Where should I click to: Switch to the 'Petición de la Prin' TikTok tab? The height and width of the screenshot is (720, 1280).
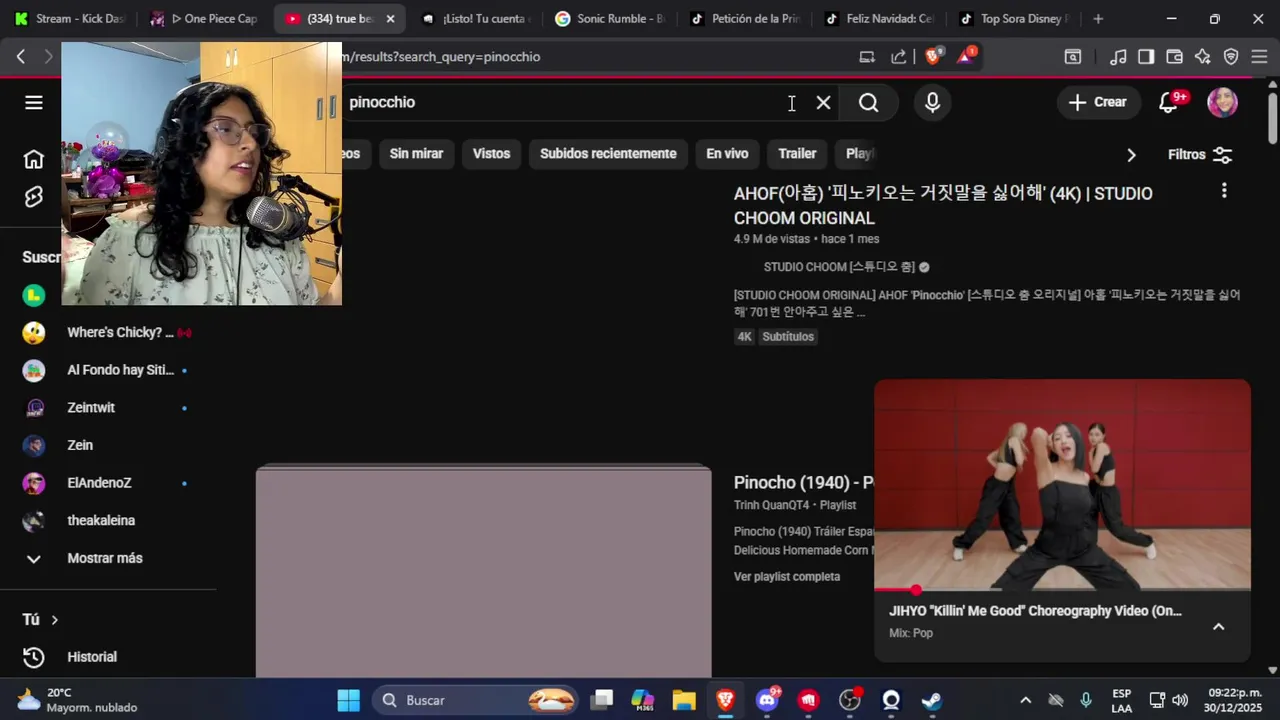745,19
